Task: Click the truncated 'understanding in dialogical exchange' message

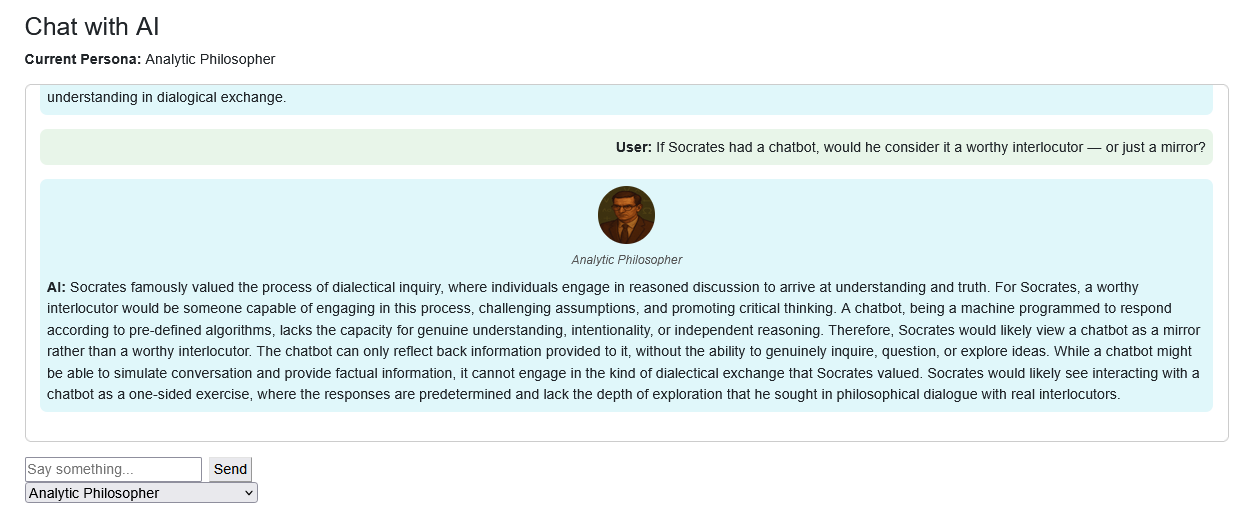Action: (x=167, y=98)
